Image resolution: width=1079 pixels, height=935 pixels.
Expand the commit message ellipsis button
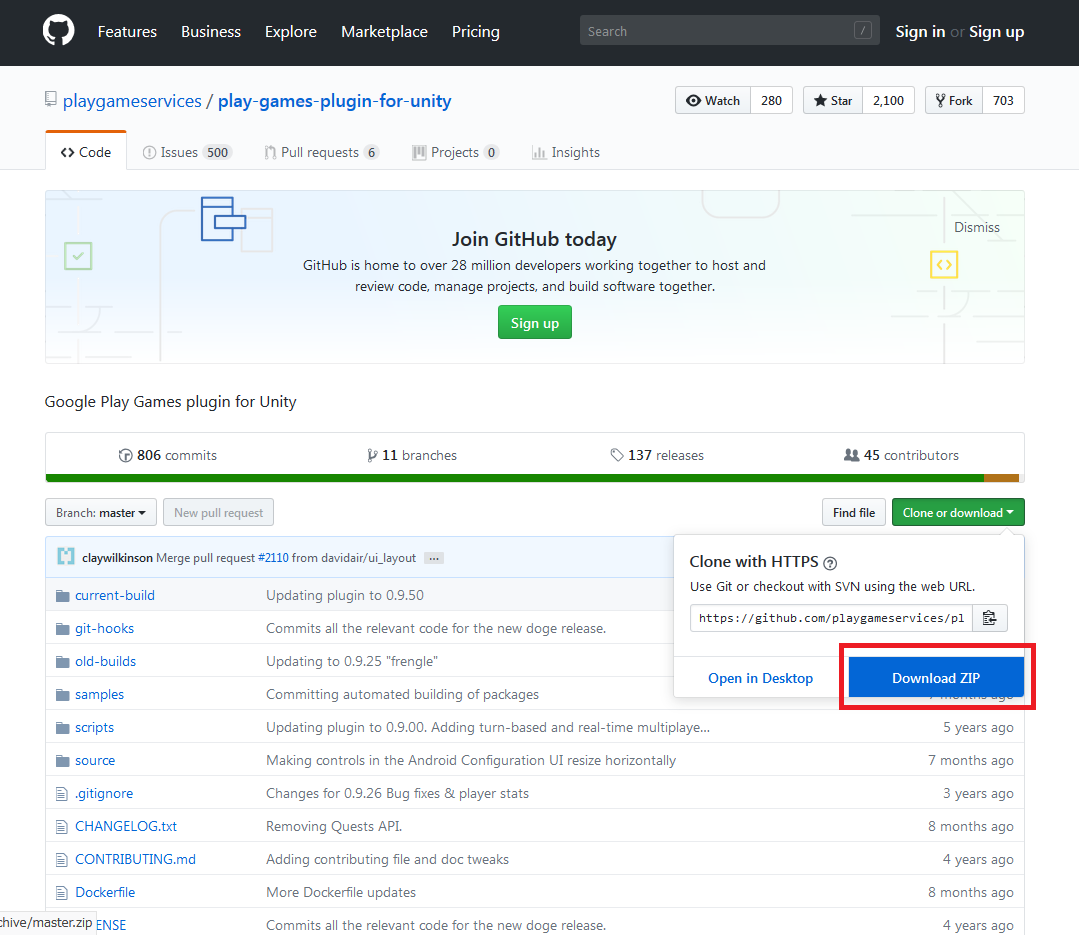point(434,558)
